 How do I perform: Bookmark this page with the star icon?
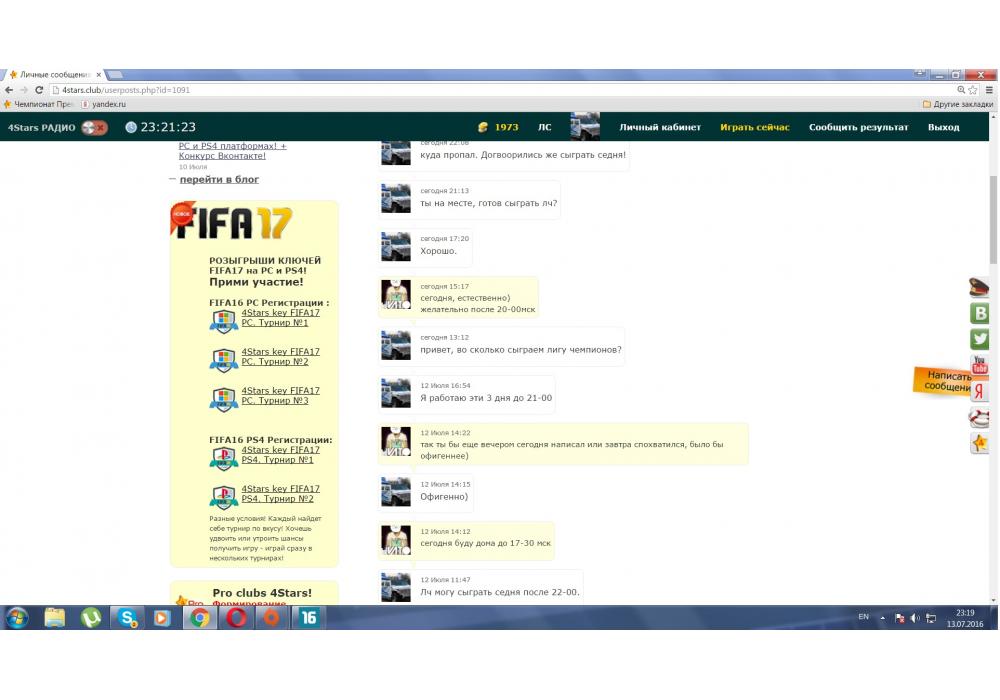[x=973, y=90]
